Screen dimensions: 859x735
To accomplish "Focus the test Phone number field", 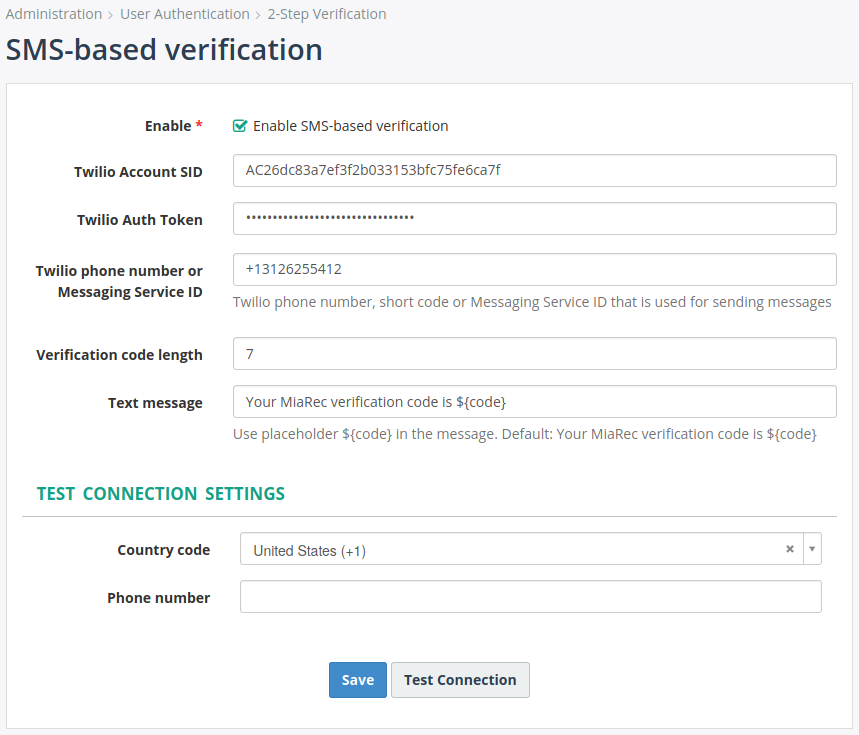I will [530, 596].
